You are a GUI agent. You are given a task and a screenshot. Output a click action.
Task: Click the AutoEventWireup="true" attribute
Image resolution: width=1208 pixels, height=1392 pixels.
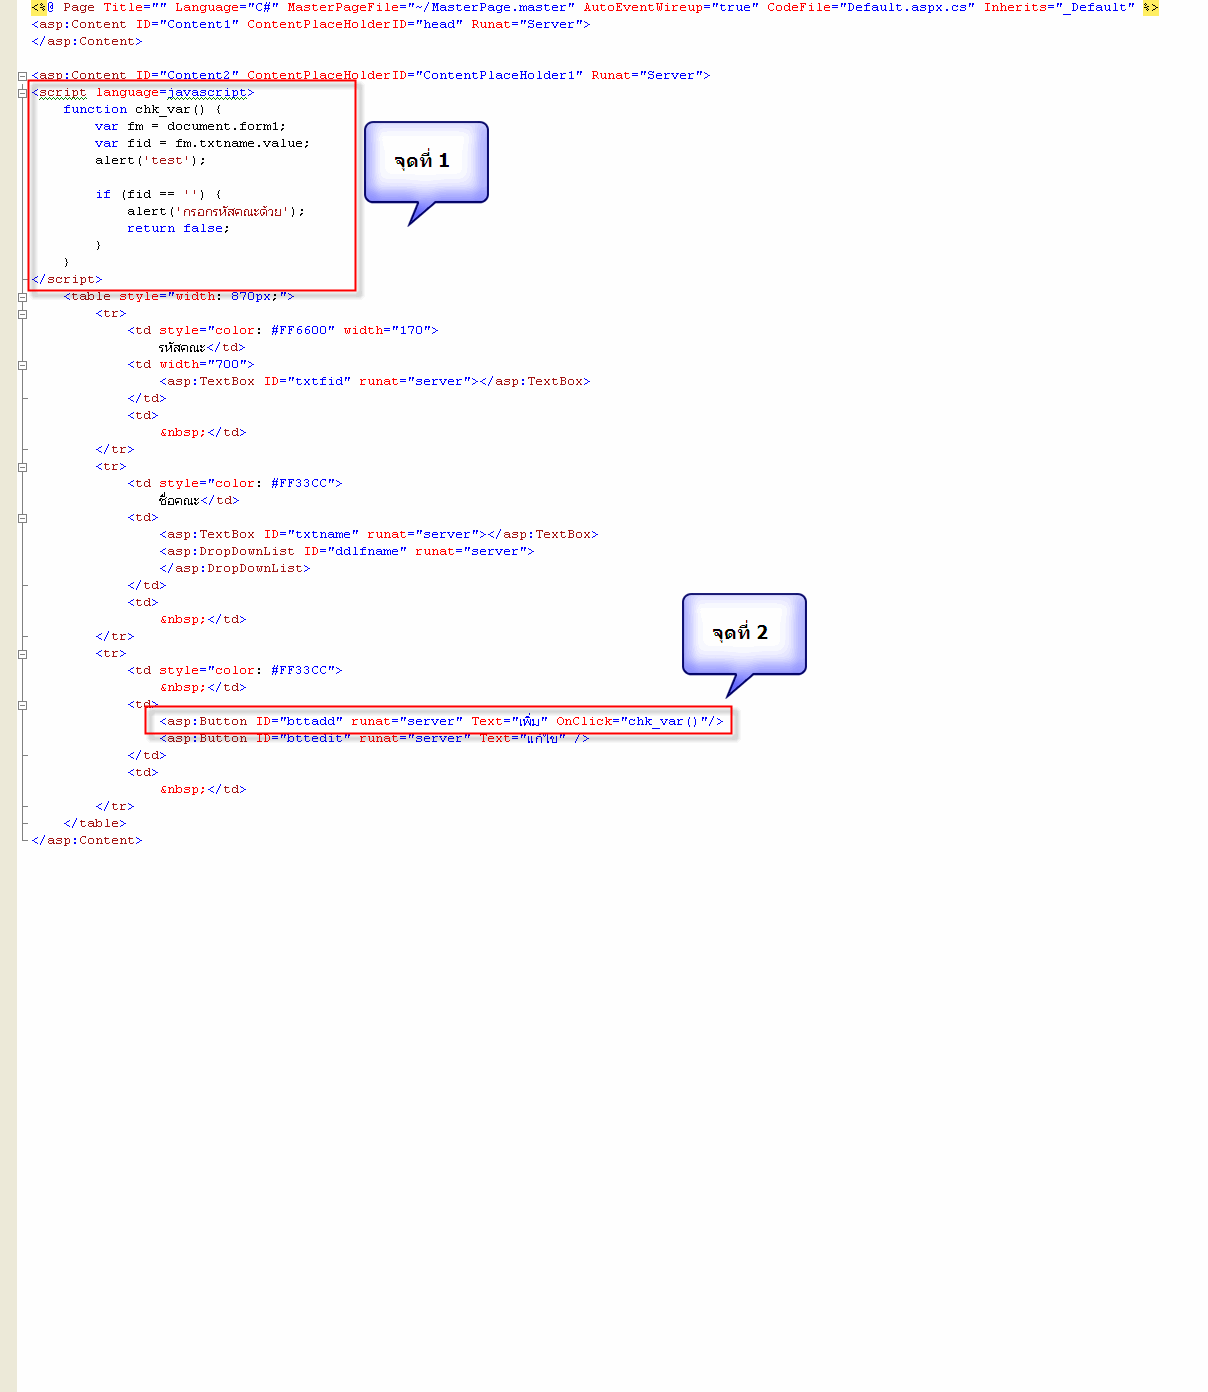click(x=671, y=7)
